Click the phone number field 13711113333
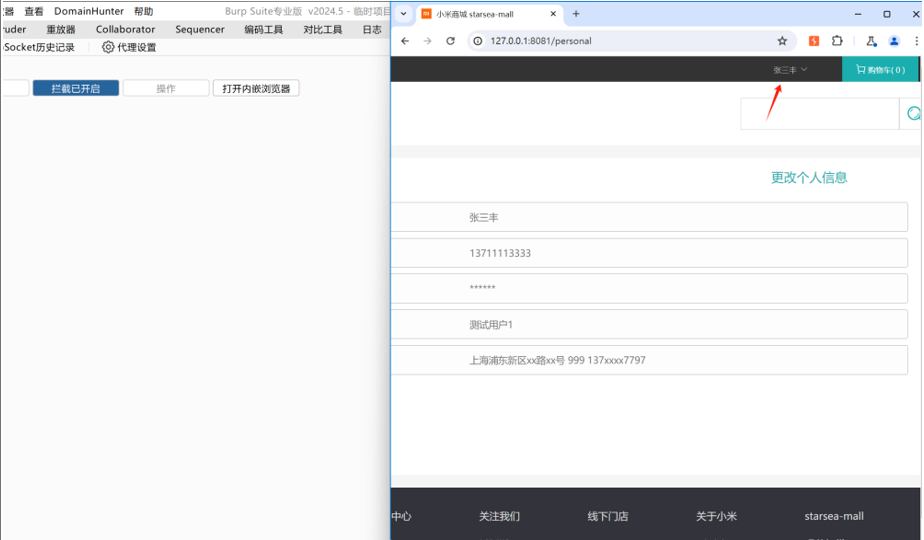Viewport: 924px width, 540px height. tap(648, 253)
